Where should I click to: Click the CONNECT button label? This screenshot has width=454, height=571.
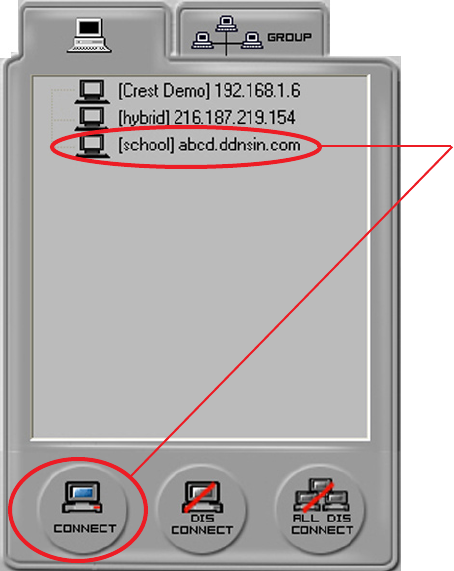point(84,528)
